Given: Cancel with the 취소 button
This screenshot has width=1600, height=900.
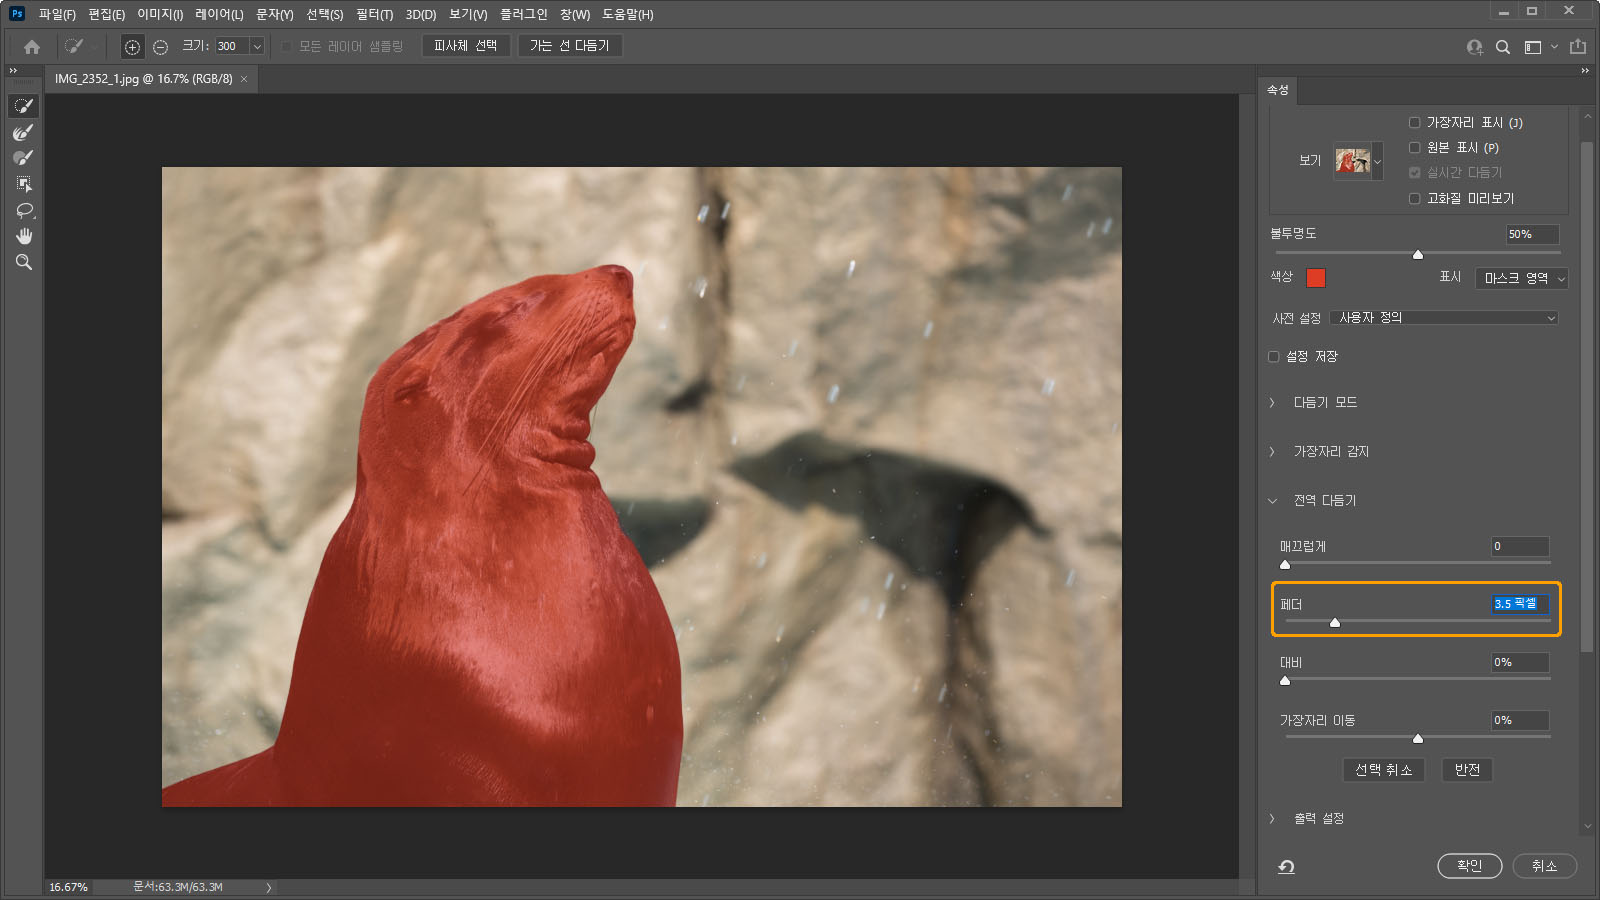Looking at the screenshot, I should tap(1545, 866).
